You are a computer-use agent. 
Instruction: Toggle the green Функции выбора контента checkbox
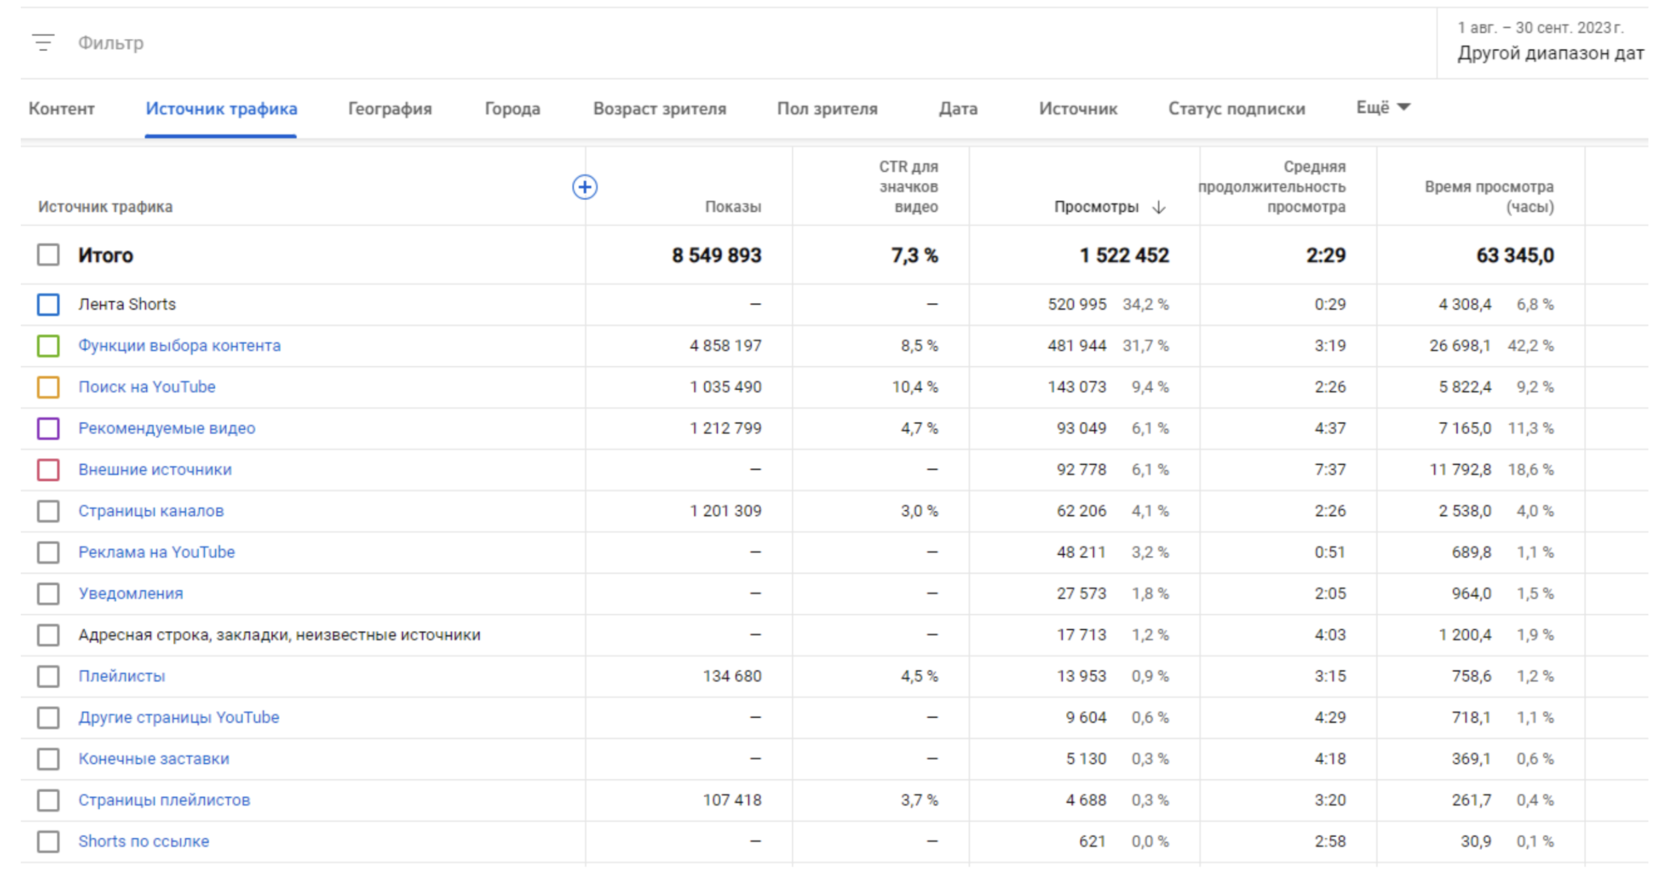click(48, 346)
